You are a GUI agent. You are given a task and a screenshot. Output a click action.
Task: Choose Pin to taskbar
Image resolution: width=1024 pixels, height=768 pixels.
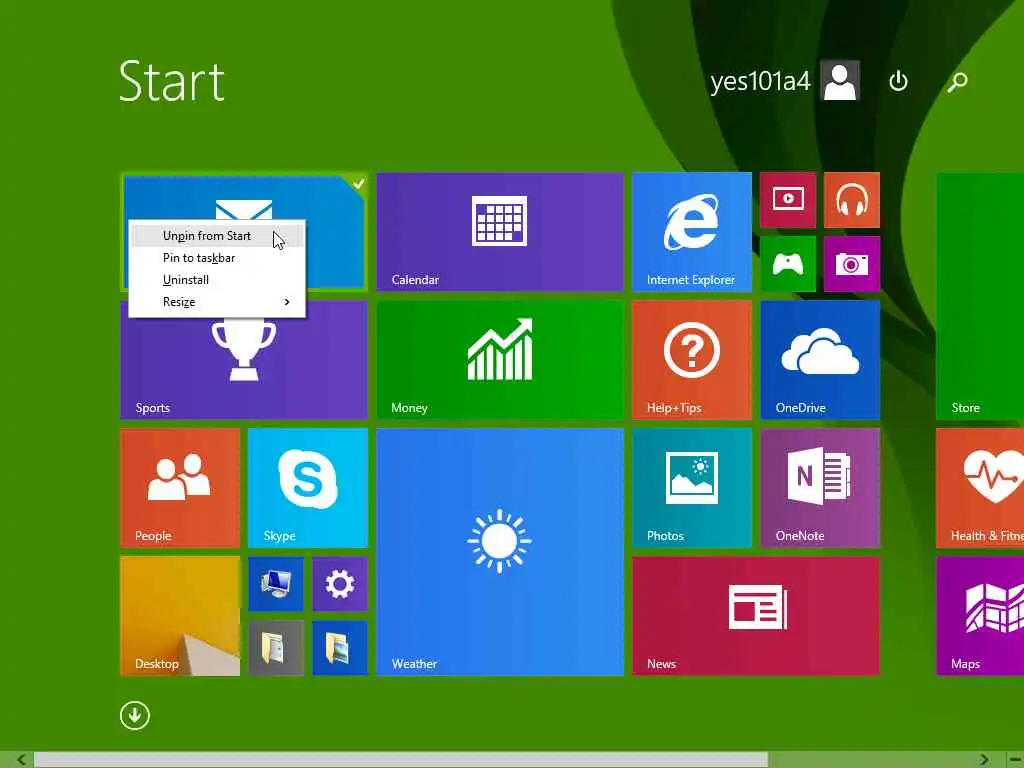point(217,258)
